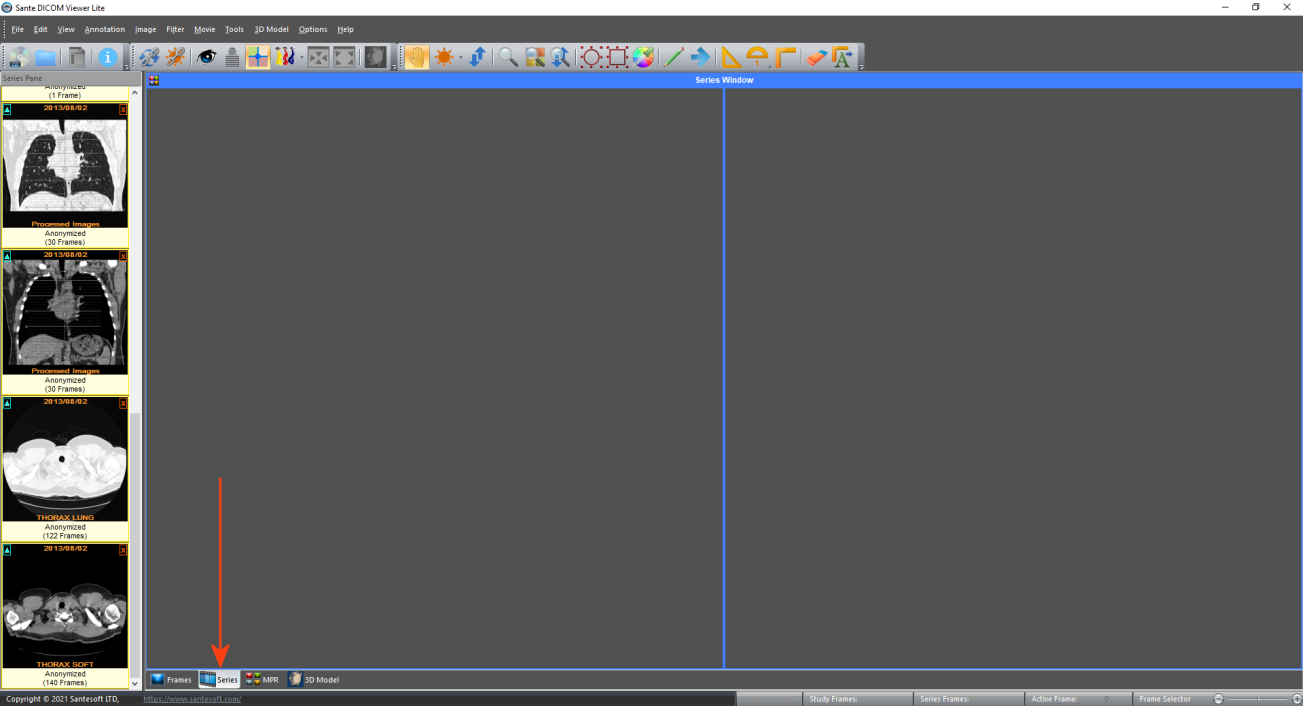Select the elliptical ROI tool
The image size is (1305, 707).
tap(591, 57)
